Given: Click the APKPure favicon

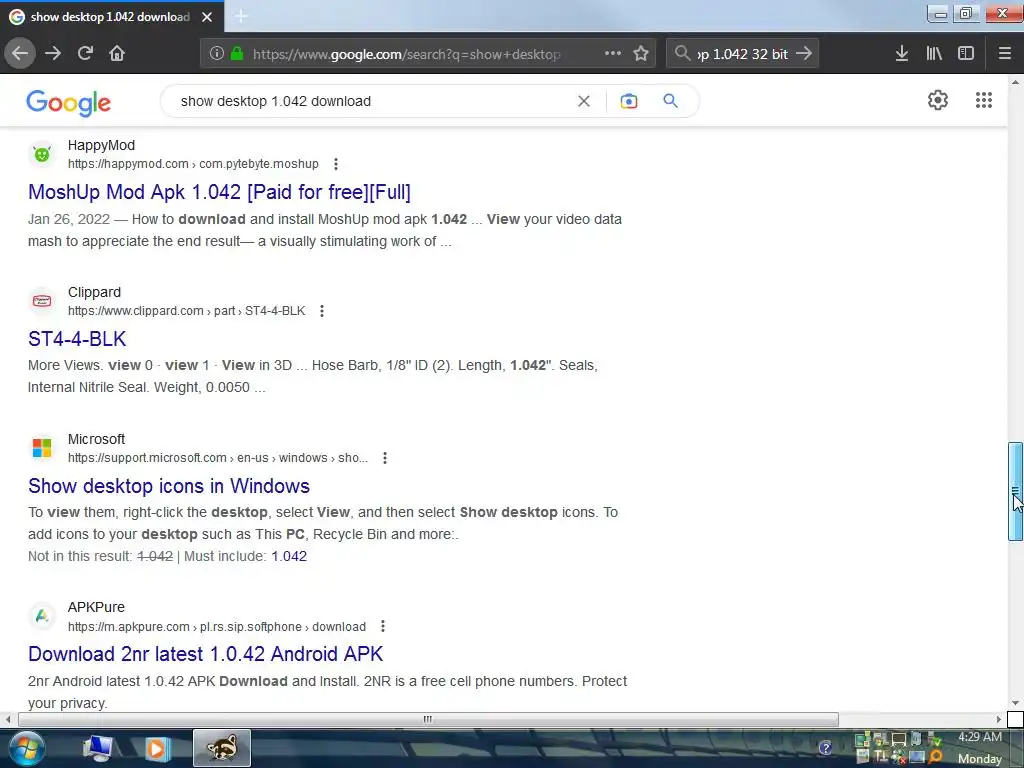Looking at the screenshot, I should (x=42, y=616).
